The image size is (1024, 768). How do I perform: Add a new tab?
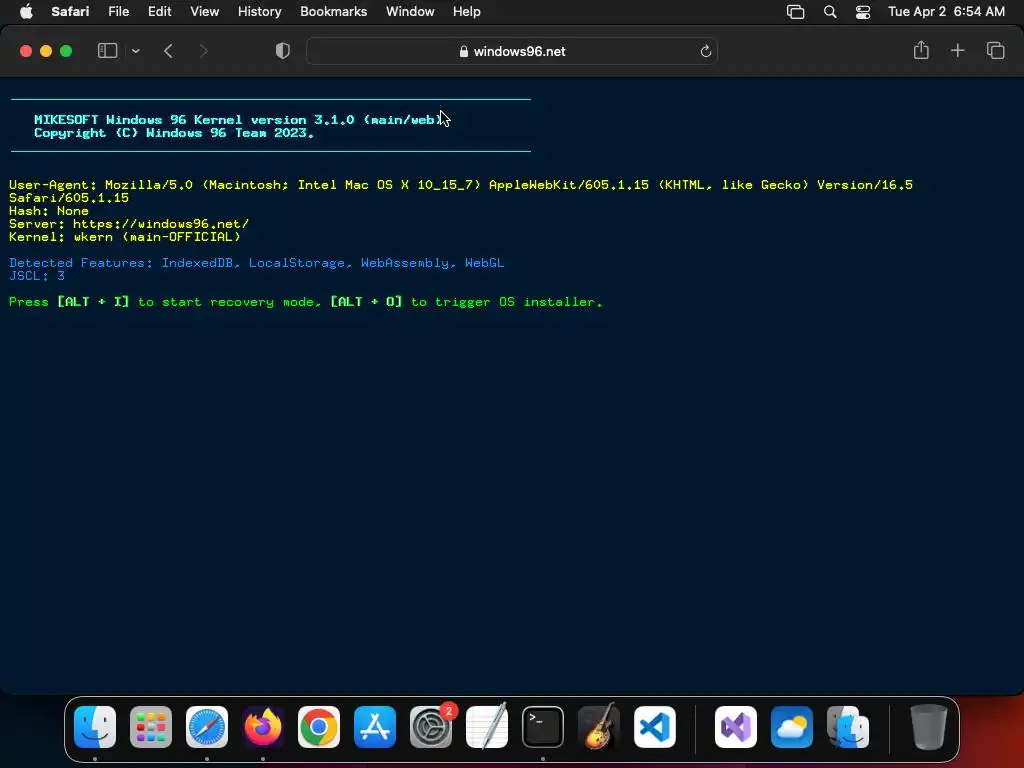click(x=957, y=50)
